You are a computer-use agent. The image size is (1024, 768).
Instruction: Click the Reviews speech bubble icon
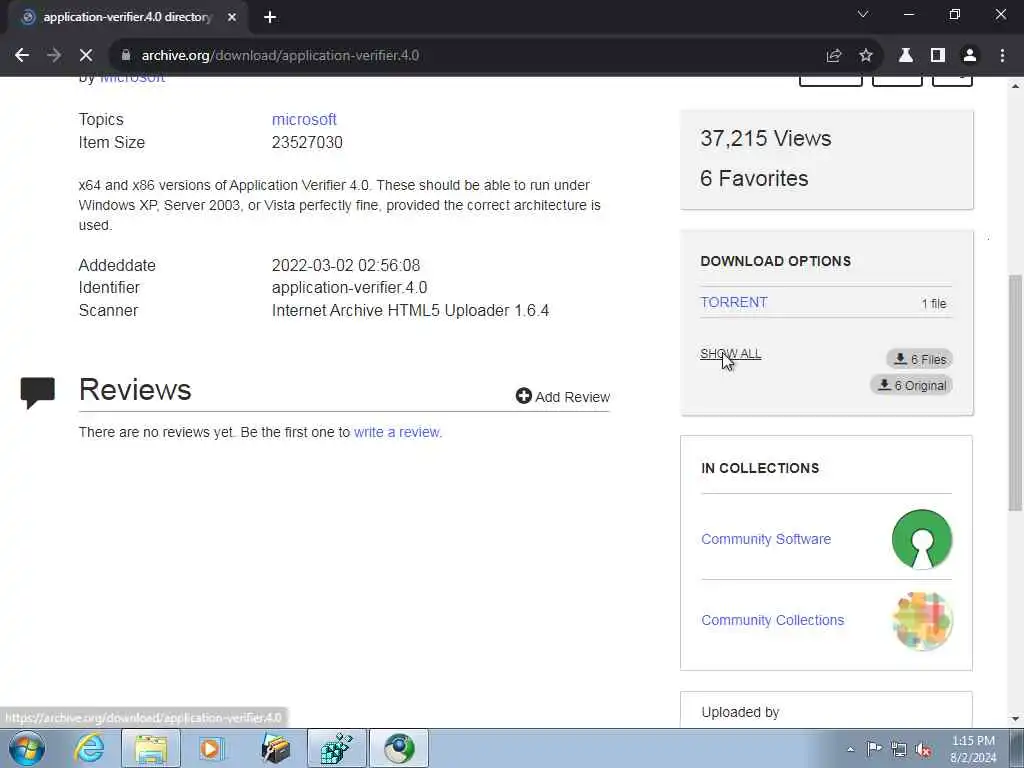click(x=37, y=392)
